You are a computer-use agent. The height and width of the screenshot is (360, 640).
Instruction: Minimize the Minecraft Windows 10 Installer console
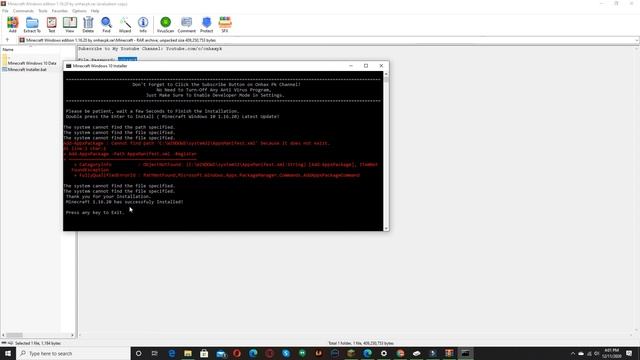(x=351, y=66)
